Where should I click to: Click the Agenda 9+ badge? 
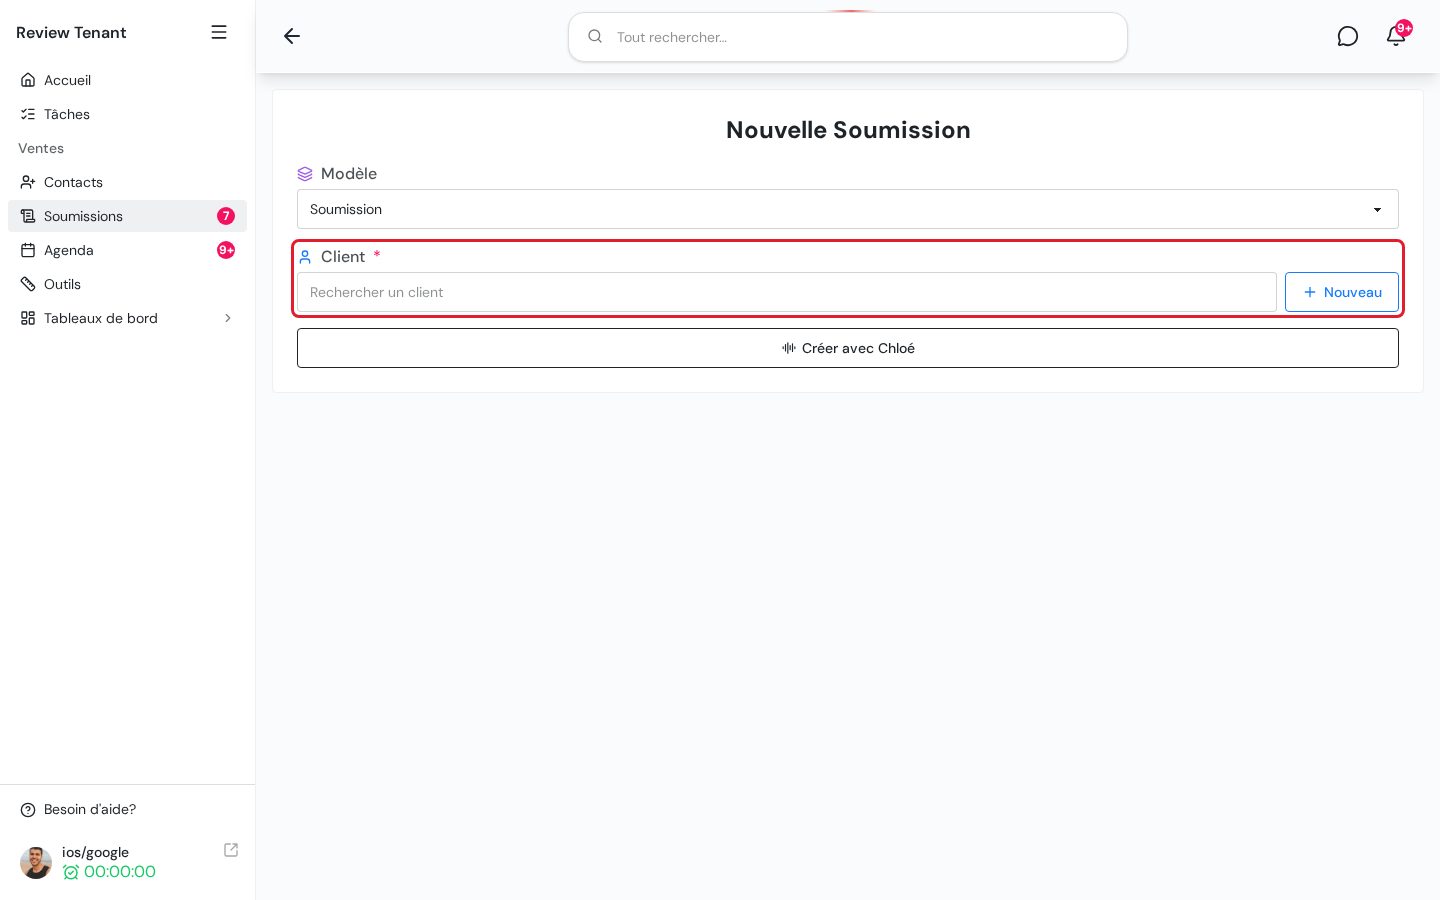click(226, 250)
